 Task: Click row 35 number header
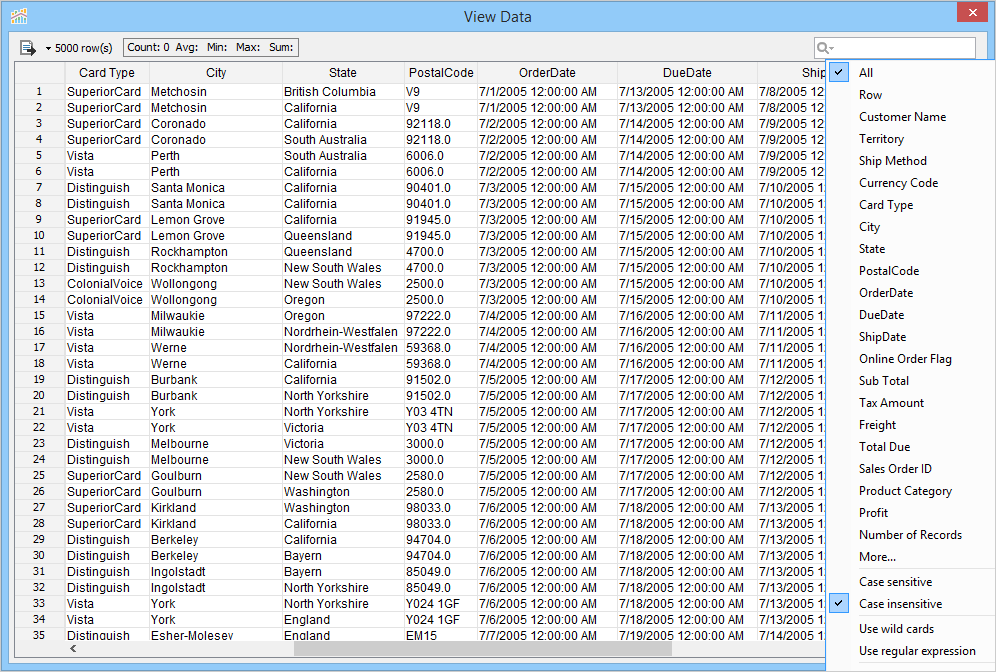[x=39, y=635]
